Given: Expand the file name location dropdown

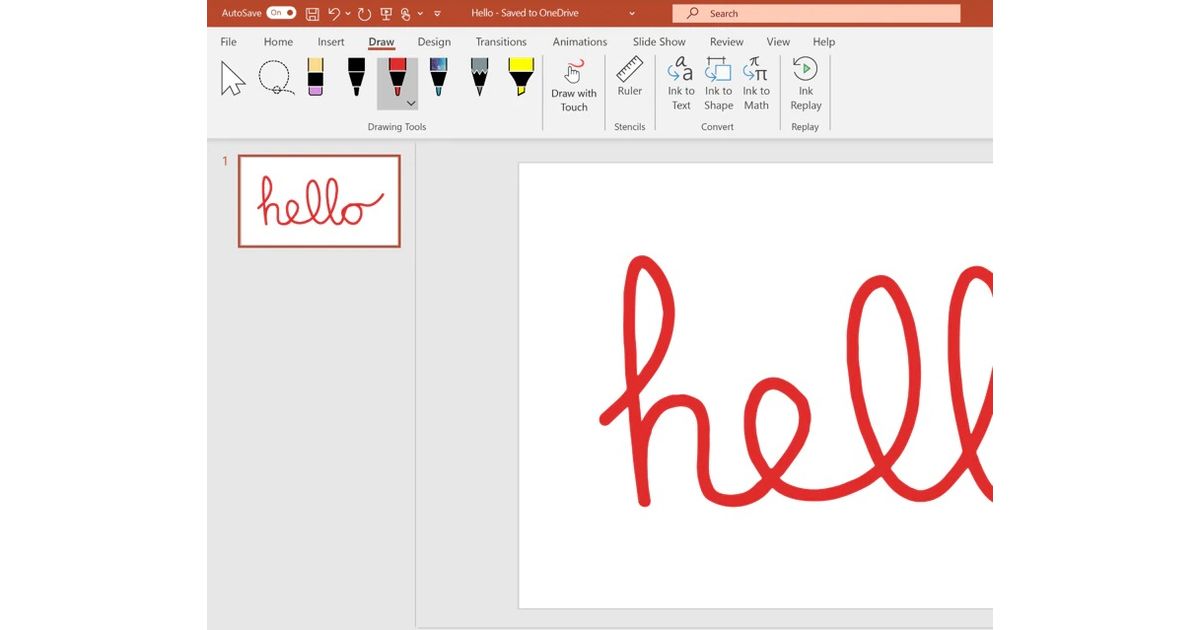Looking at the screenshot, I should coord(632,14).
